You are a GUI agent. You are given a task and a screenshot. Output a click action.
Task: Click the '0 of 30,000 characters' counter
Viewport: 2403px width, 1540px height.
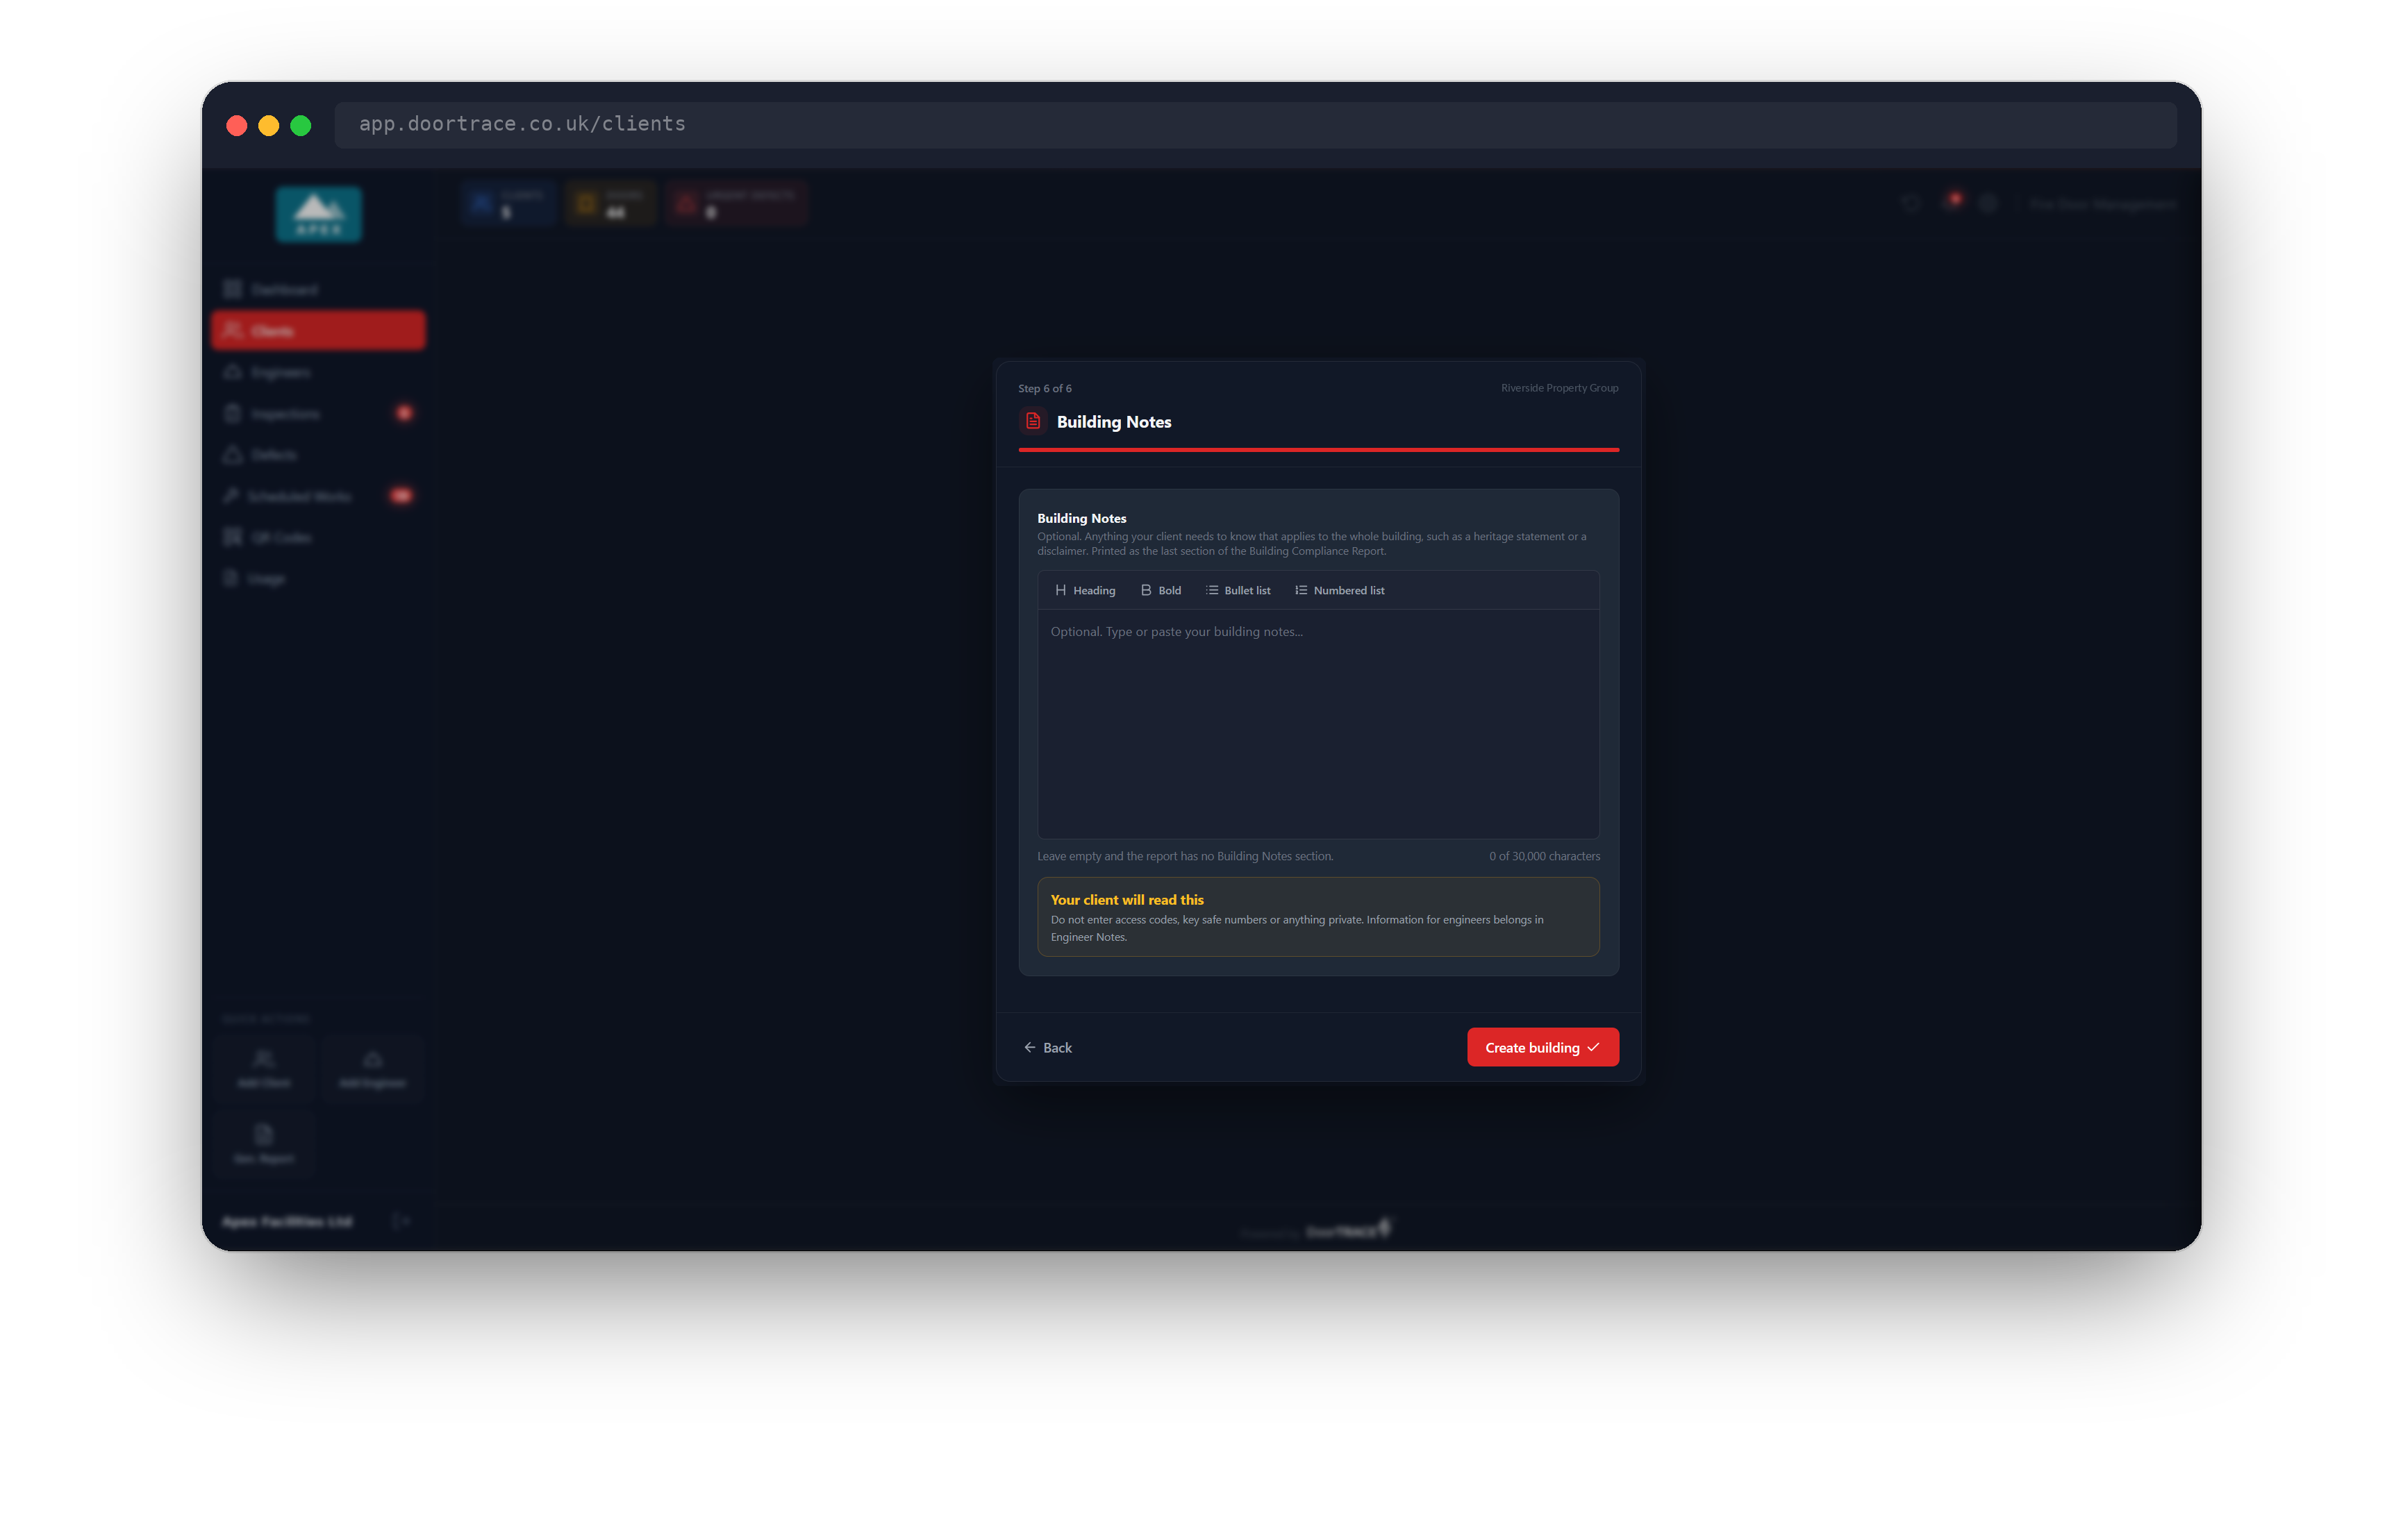(1544, 856)
